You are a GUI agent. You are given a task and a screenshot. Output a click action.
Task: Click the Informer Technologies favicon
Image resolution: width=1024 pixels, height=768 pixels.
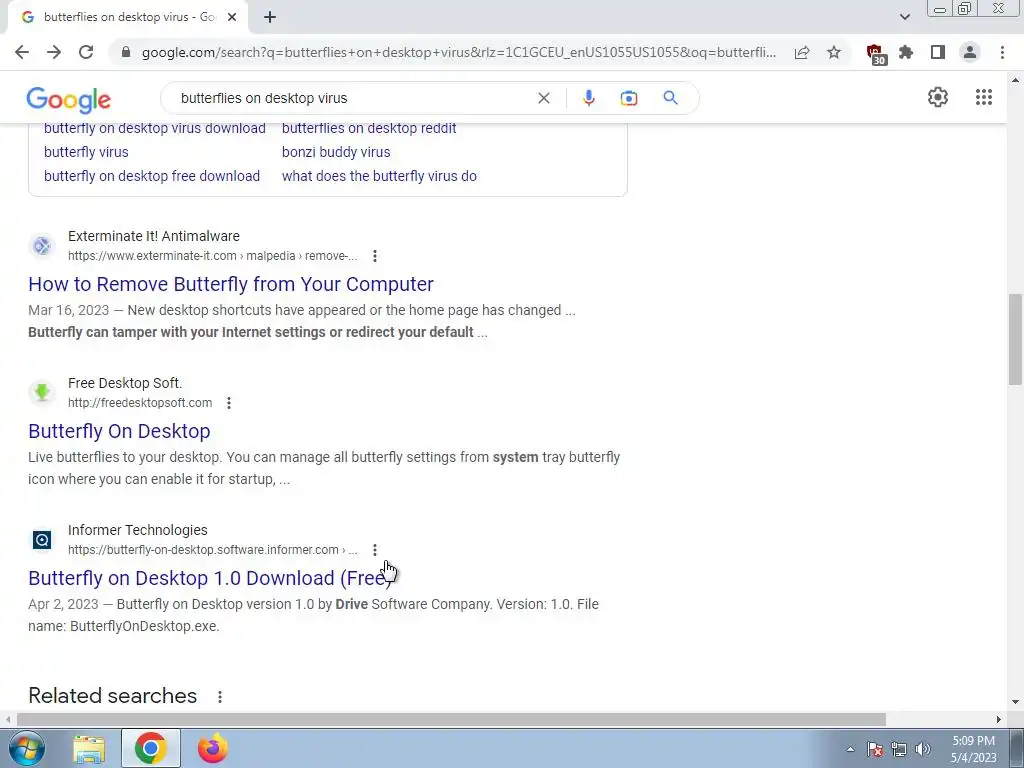(42, 539)
